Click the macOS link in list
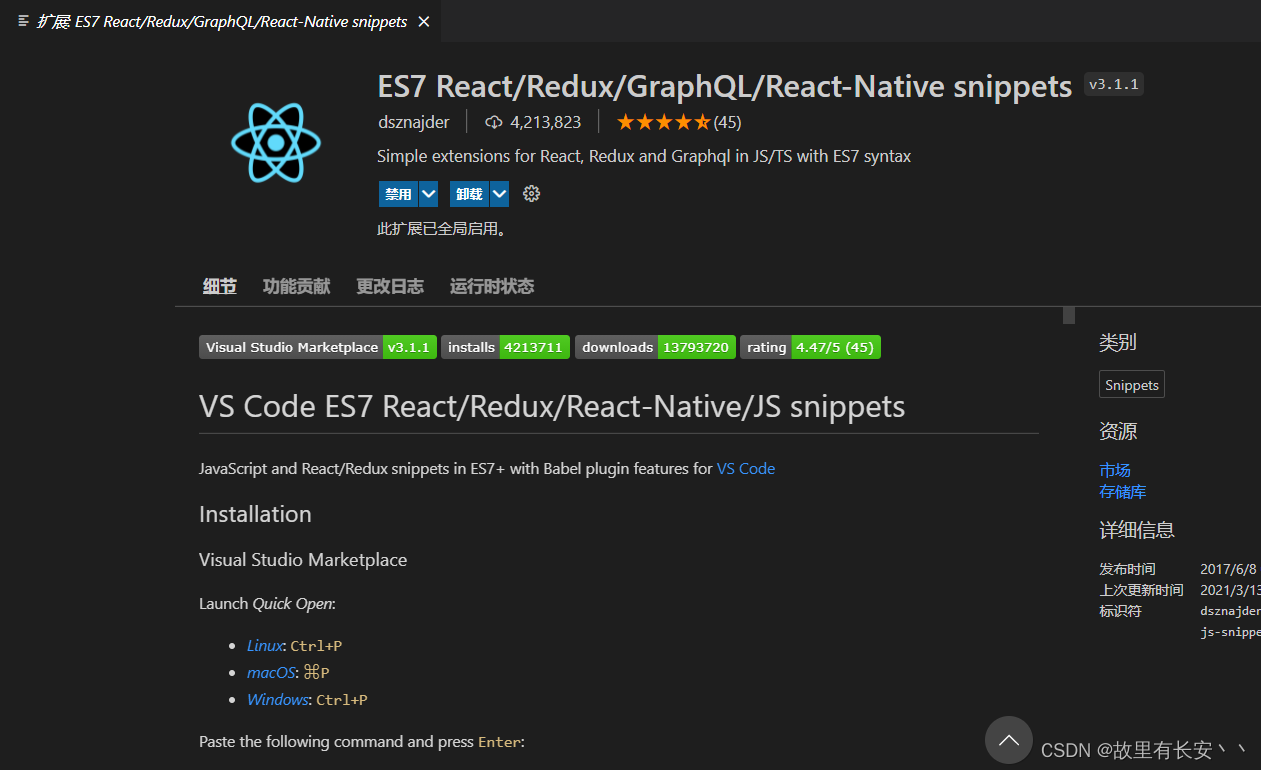 (271, 673)
